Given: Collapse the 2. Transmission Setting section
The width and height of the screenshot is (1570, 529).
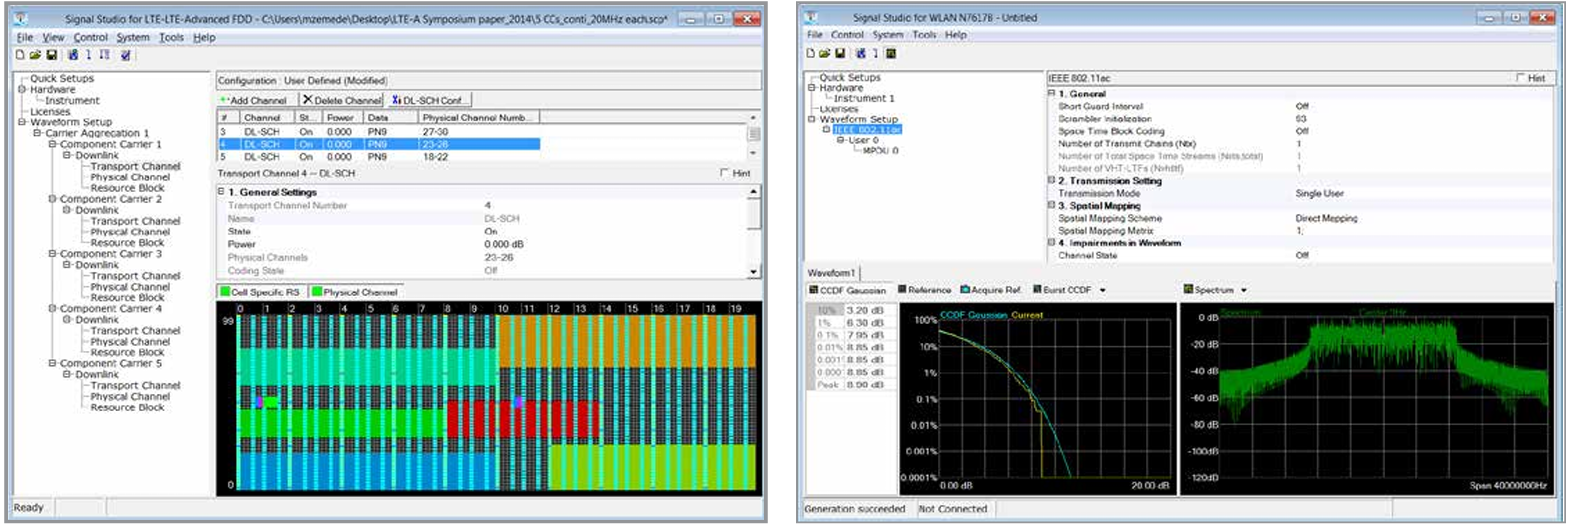Looking at the screenshot, I should coord(1052,181).
